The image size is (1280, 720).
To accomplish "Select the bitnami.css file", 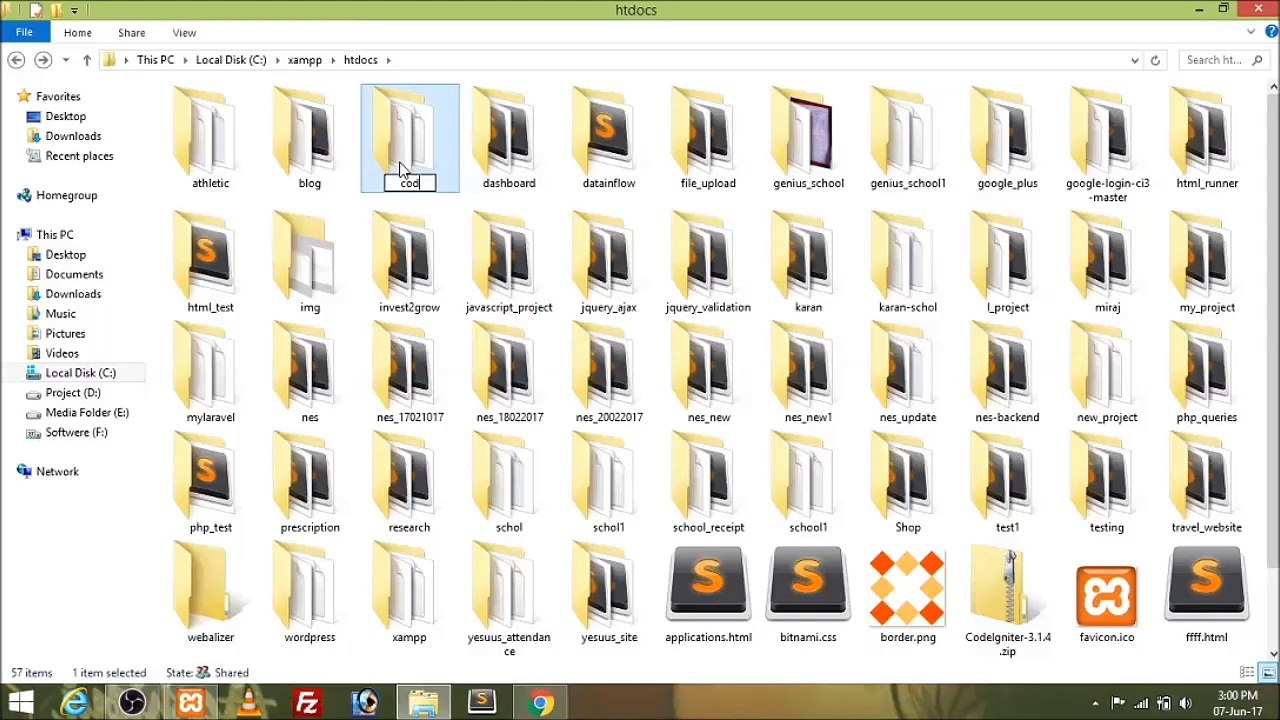I will [x=808, y=595].
